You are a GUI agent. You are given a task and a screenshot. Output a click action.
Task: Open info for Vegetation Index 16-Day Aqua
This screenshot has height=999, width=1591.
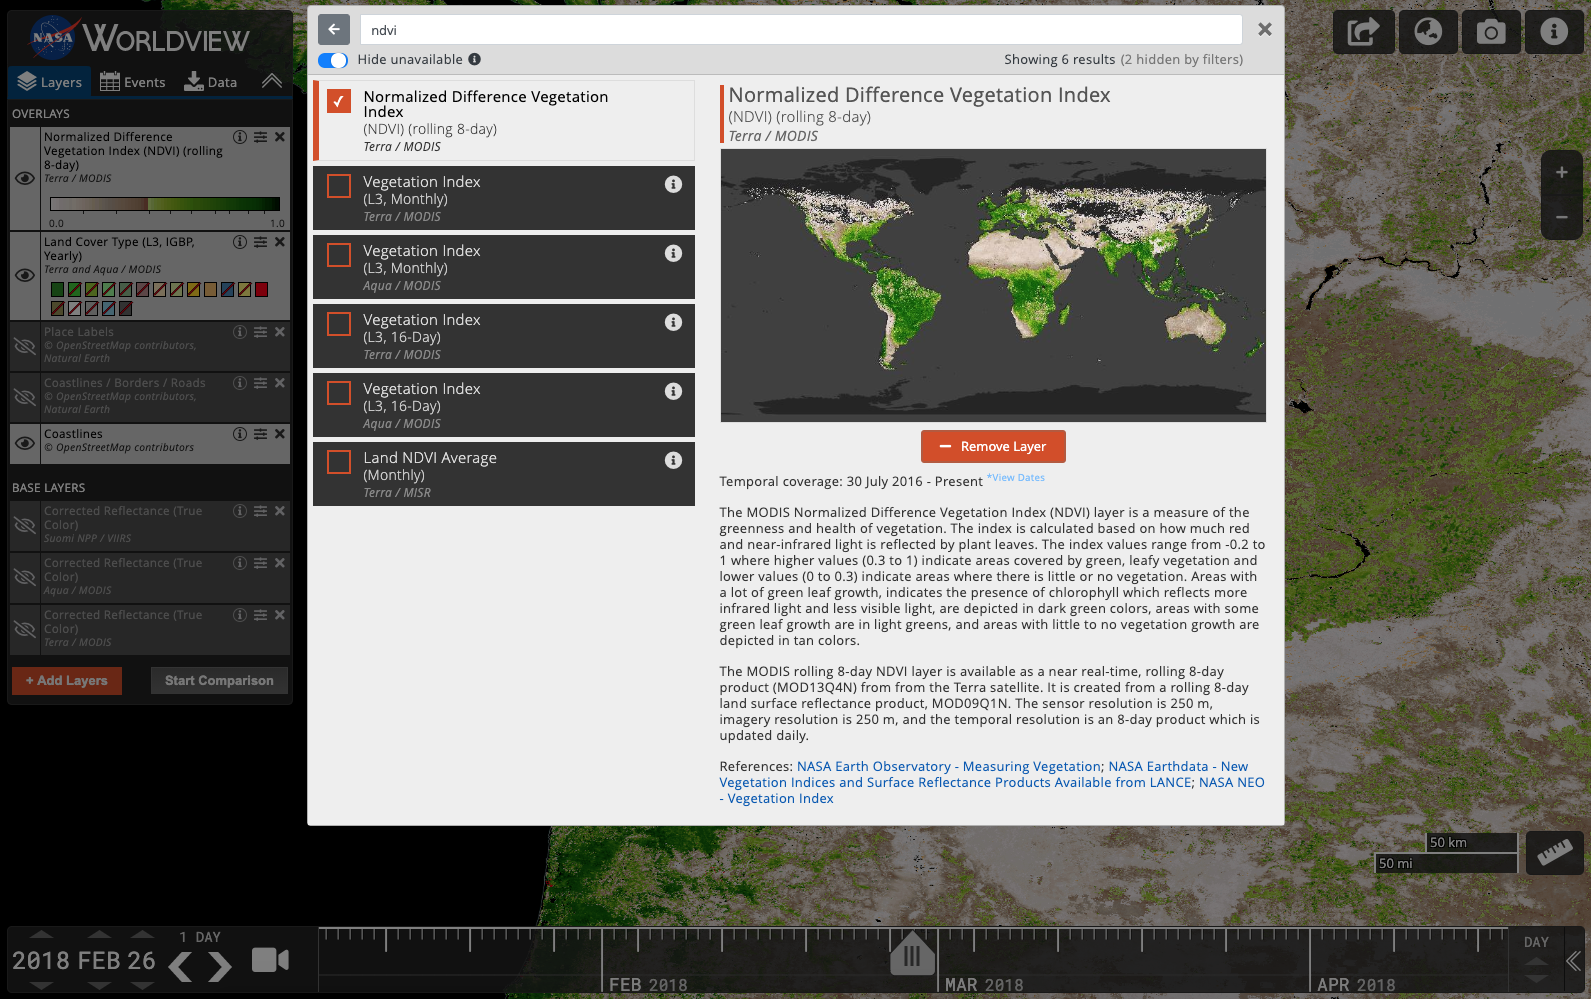tap(673, 391)
